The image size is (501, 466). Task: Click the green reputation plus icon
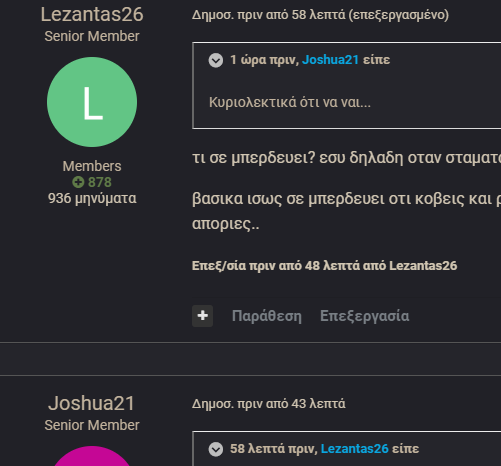click(x=78, y=182)
